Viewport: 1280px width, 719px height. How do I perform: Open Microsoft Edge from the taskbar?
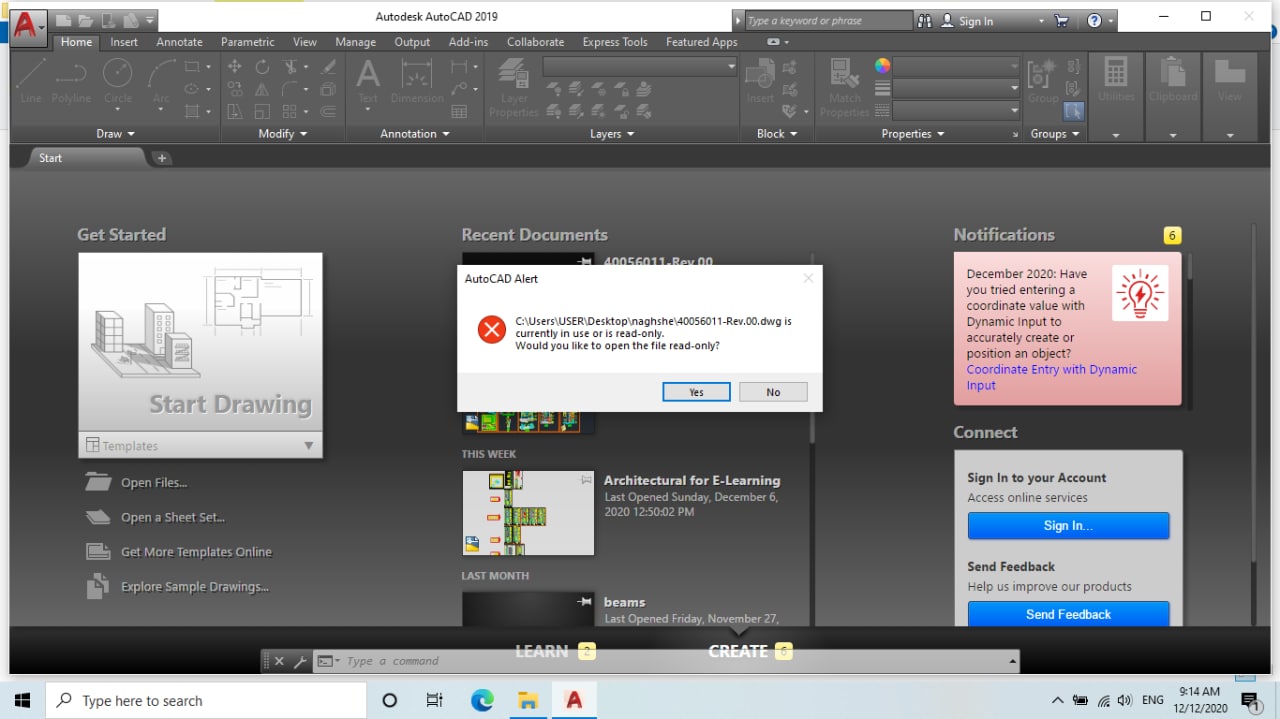(482, 700)
